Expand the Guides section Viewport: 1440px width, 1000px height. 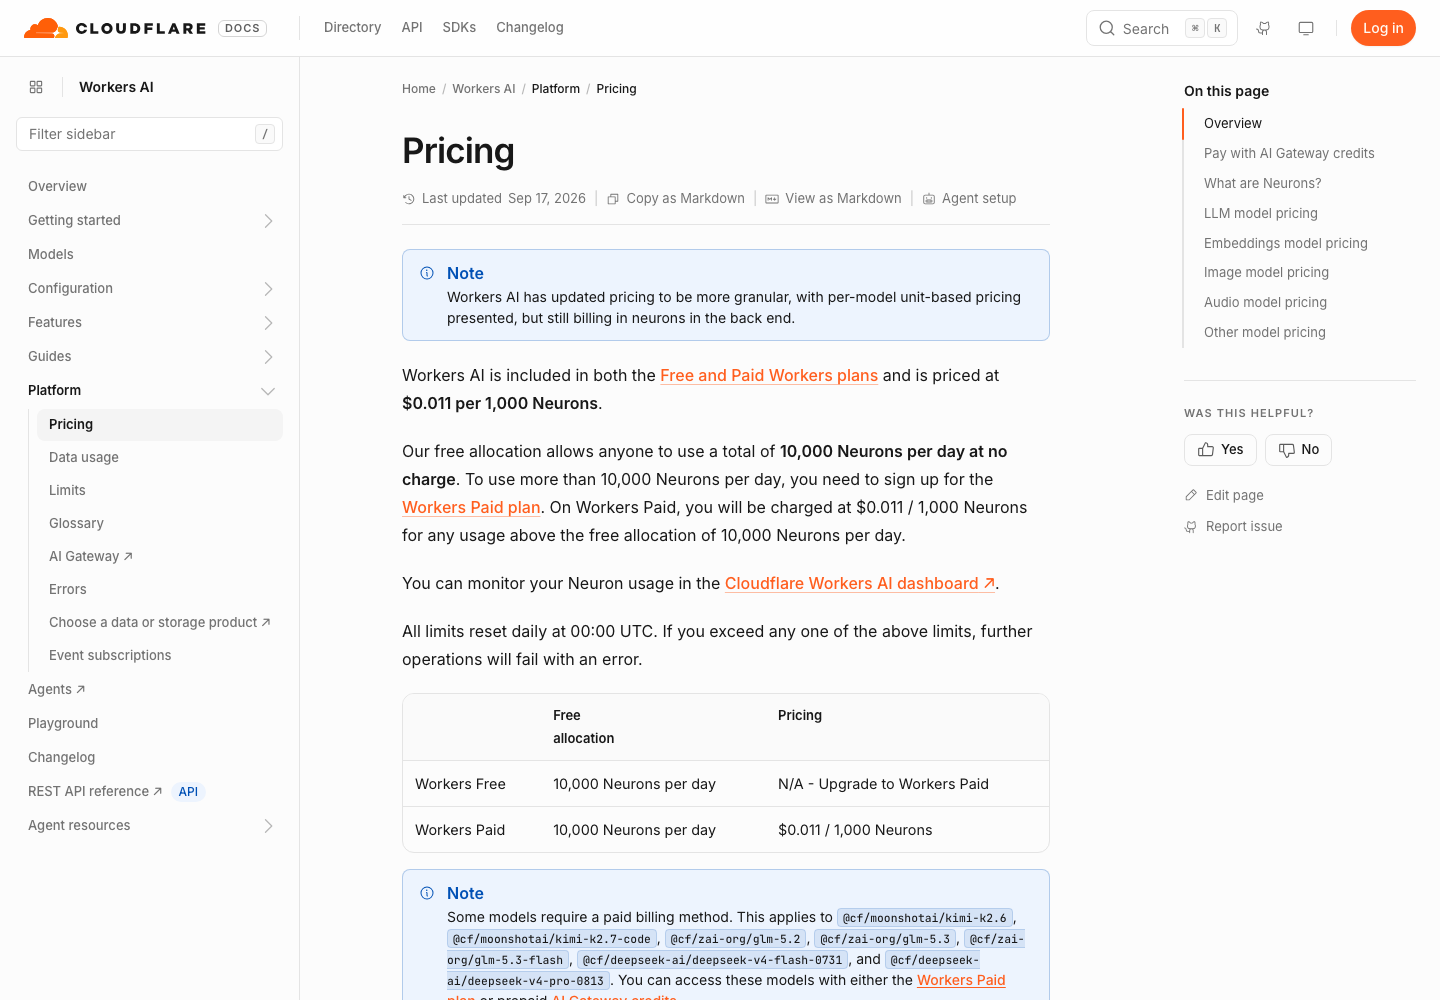(268, 357)
